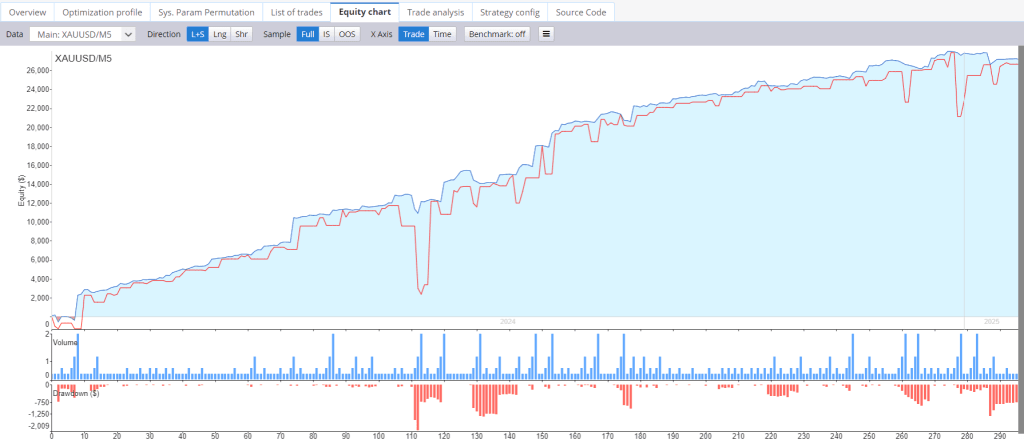Set X Axis to Trade
The width and height of the screenshot is (1024, 440).
[x=413, y=34]
